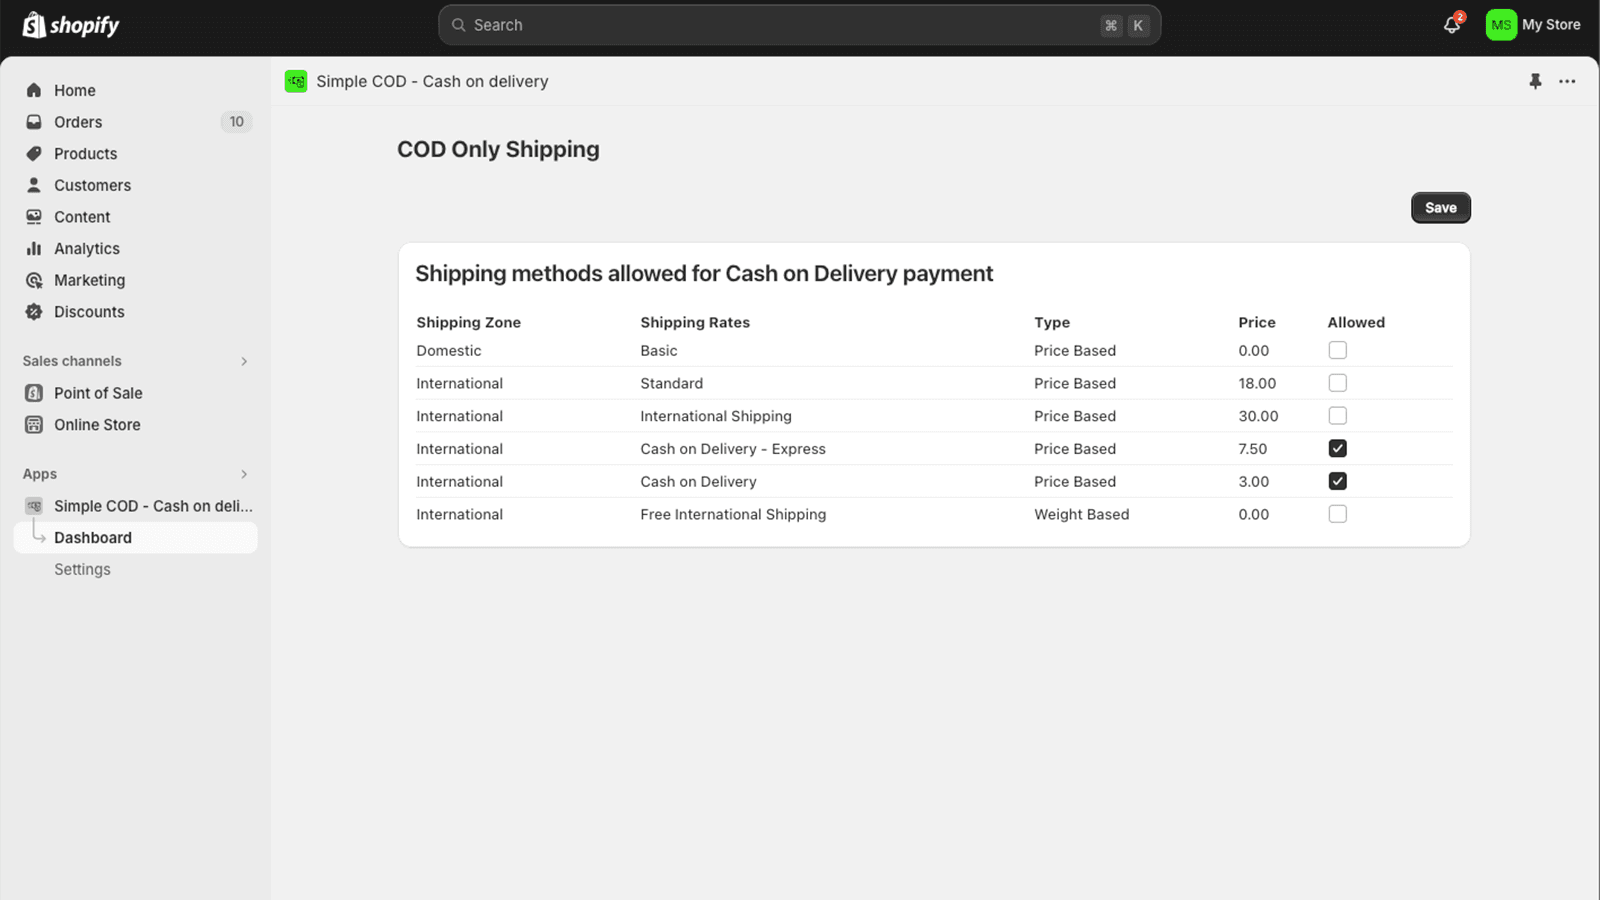1600x900 pixels.
Task: Save the COD shipping settings
Action: pos(1440,208)
